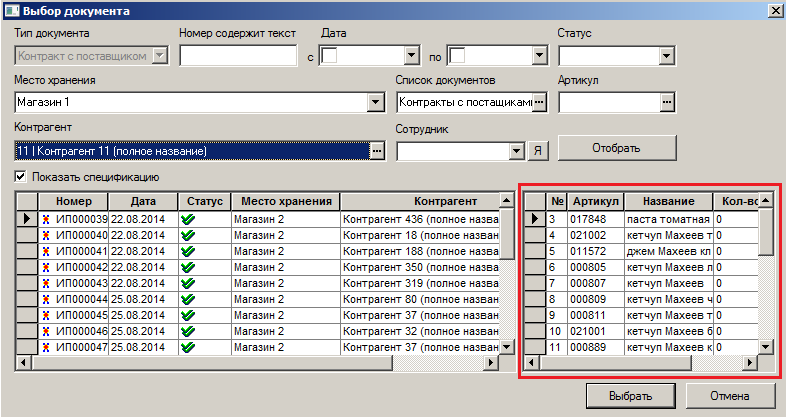Click the Артикул input field

pos(609,102)
